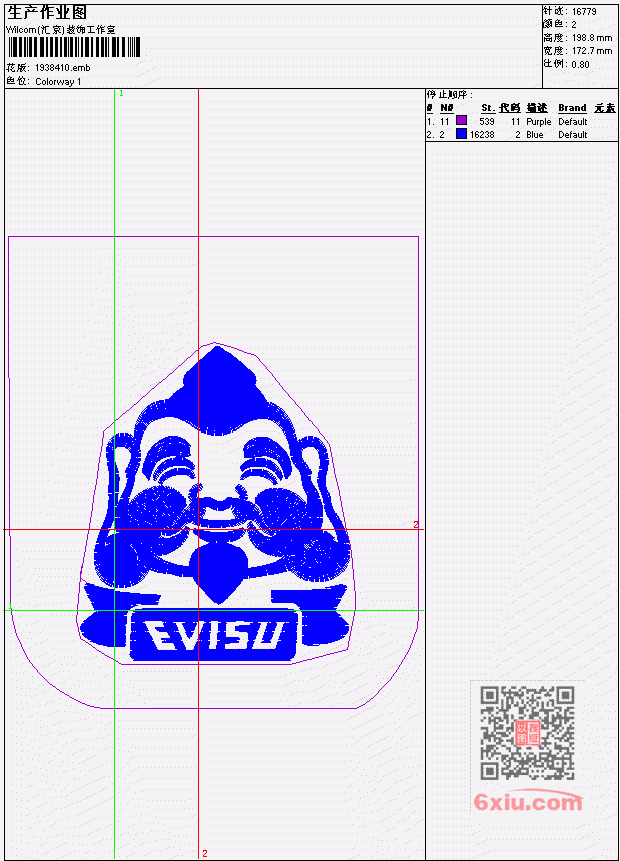
Task: Click the blue color swatch in row 2
Action: click(461, 133)
